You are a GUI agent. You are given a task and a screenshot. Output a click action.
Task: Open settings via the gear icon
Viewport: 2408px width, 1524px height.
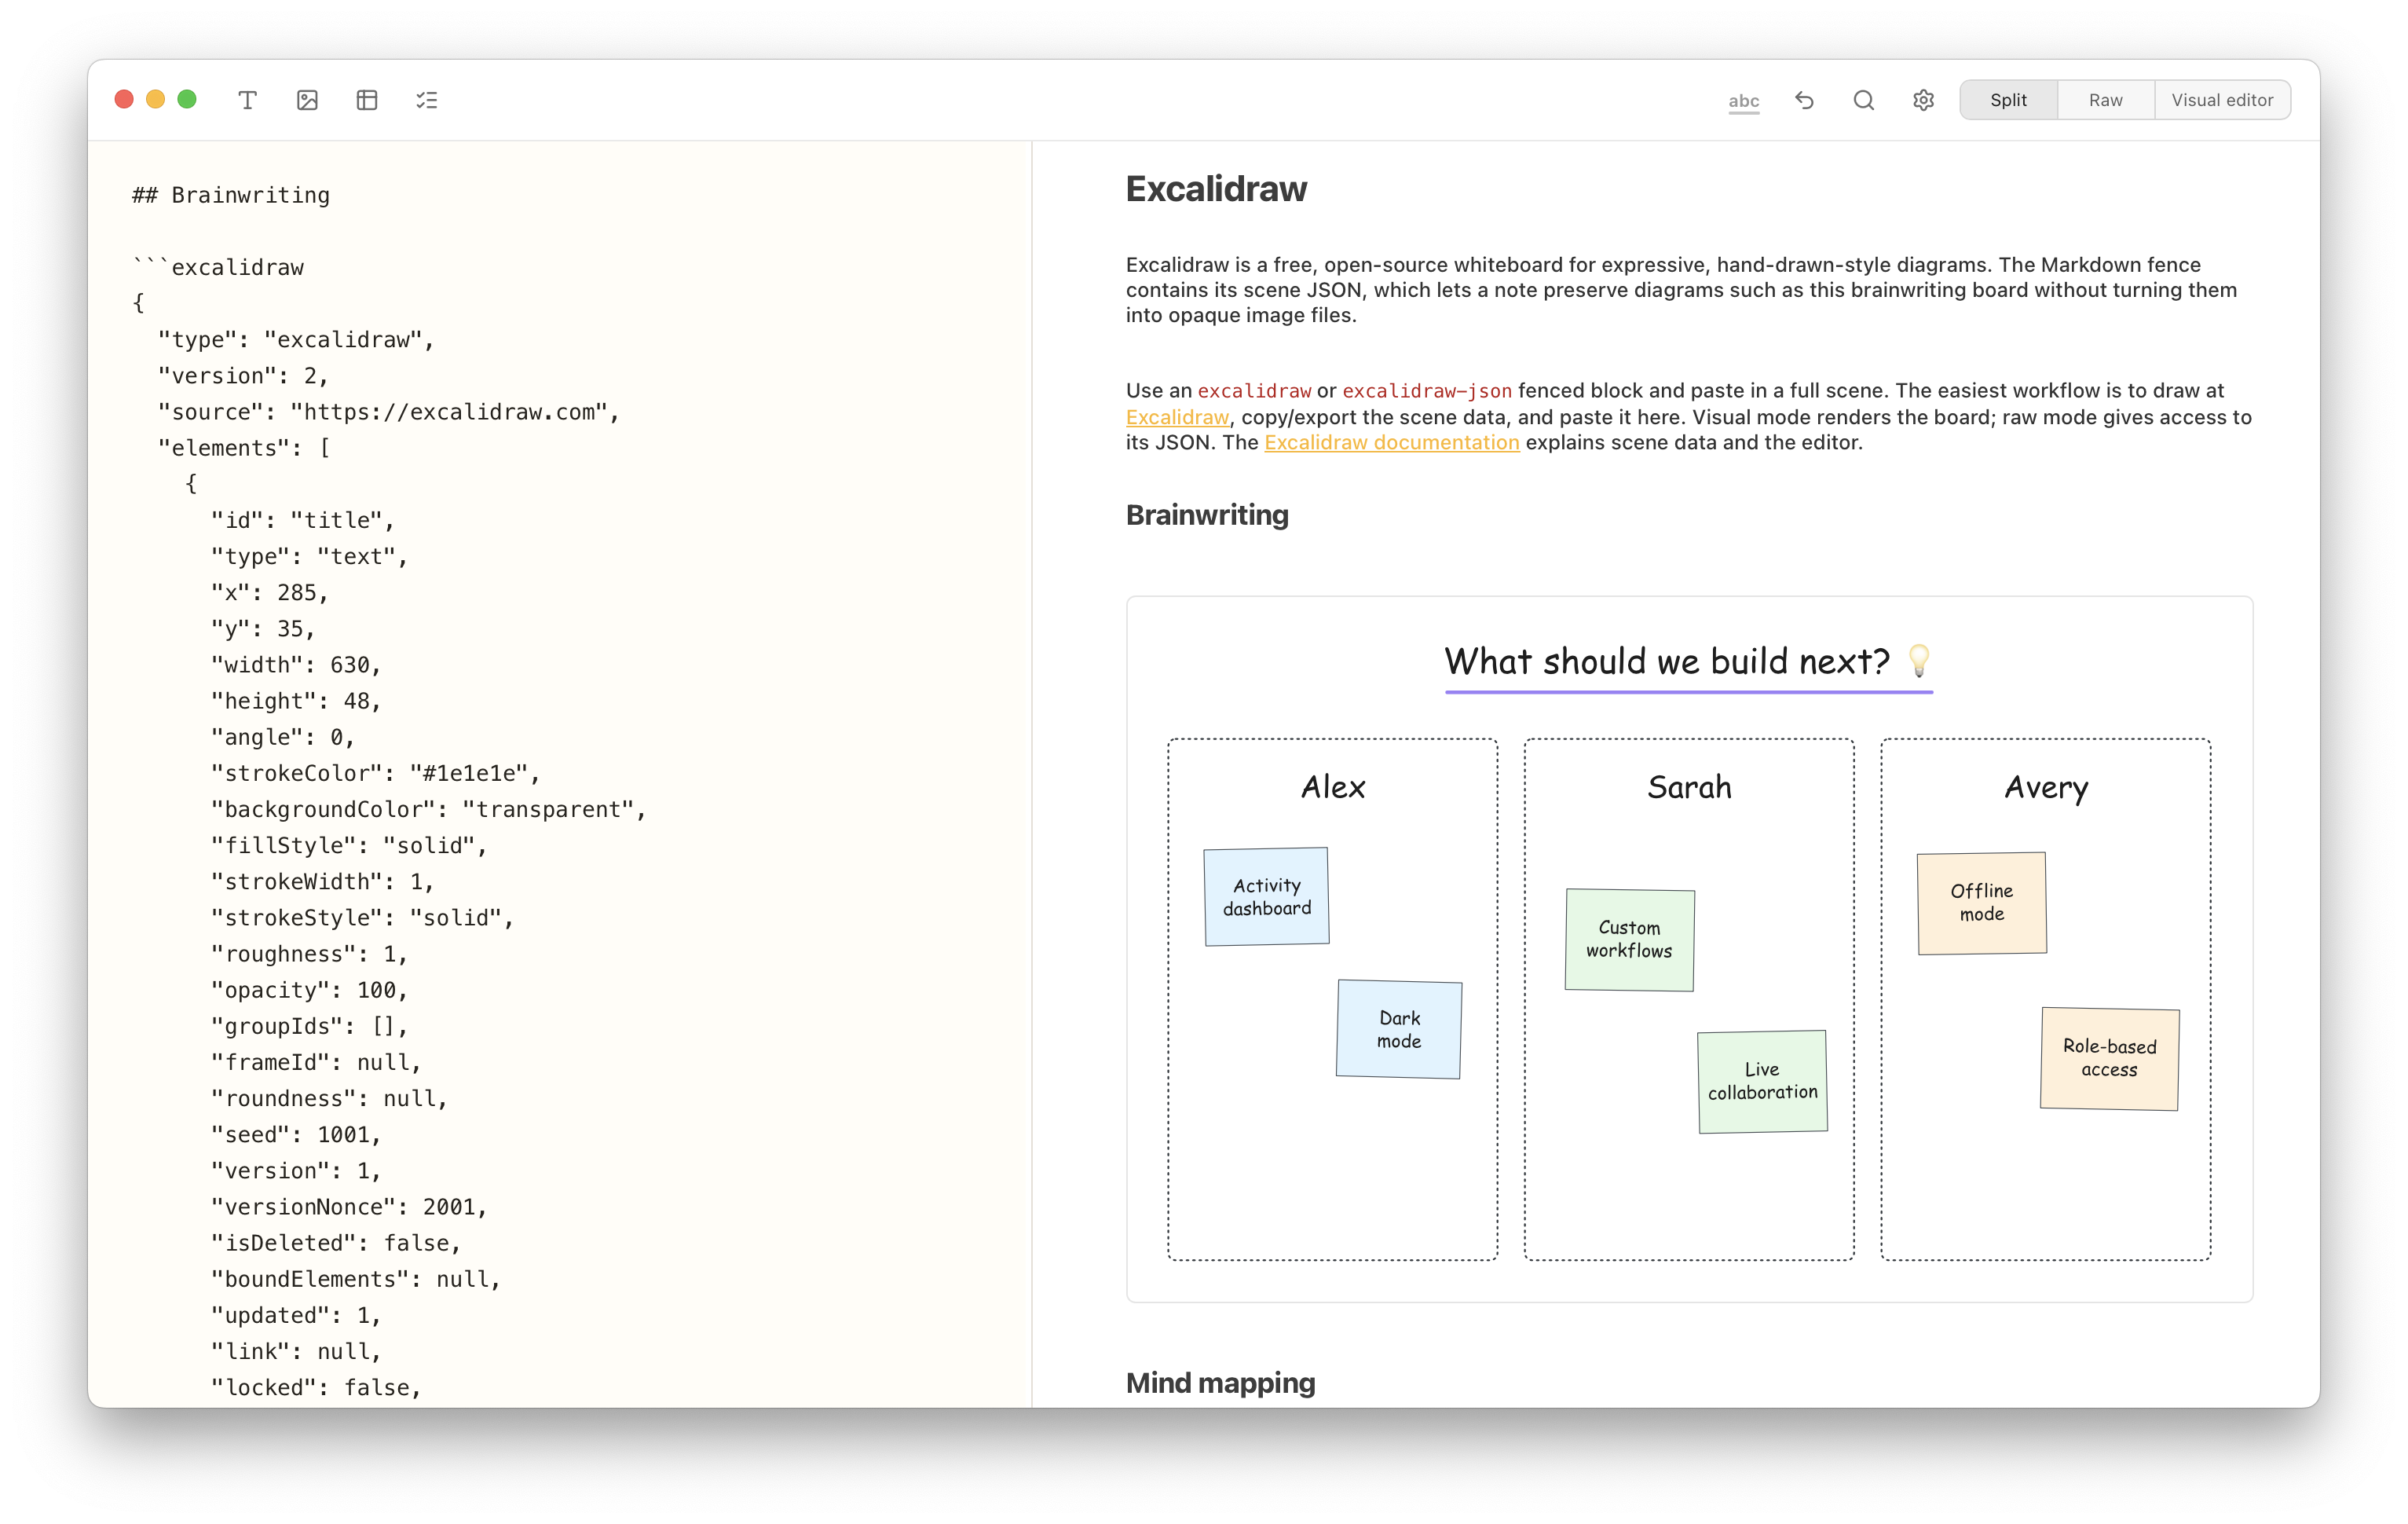[1923, 100]
